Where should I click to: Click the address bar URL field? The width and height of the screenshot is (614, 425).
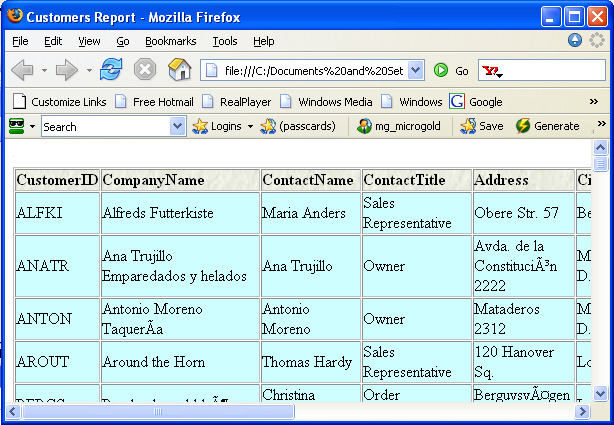click(313, 71)
